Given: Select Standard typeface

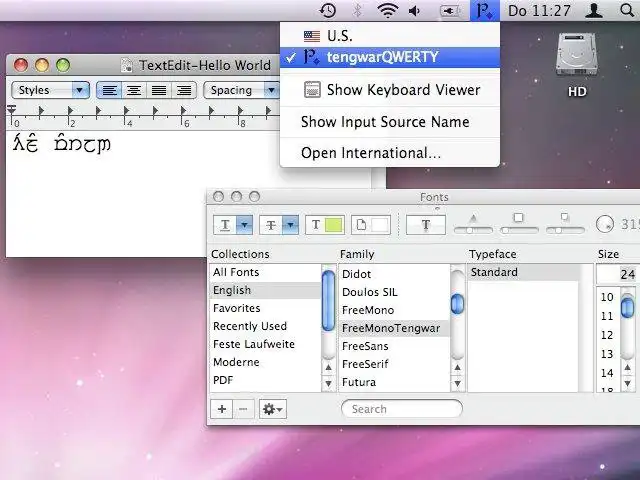Looking at the screenshot, I should point(524,272).
